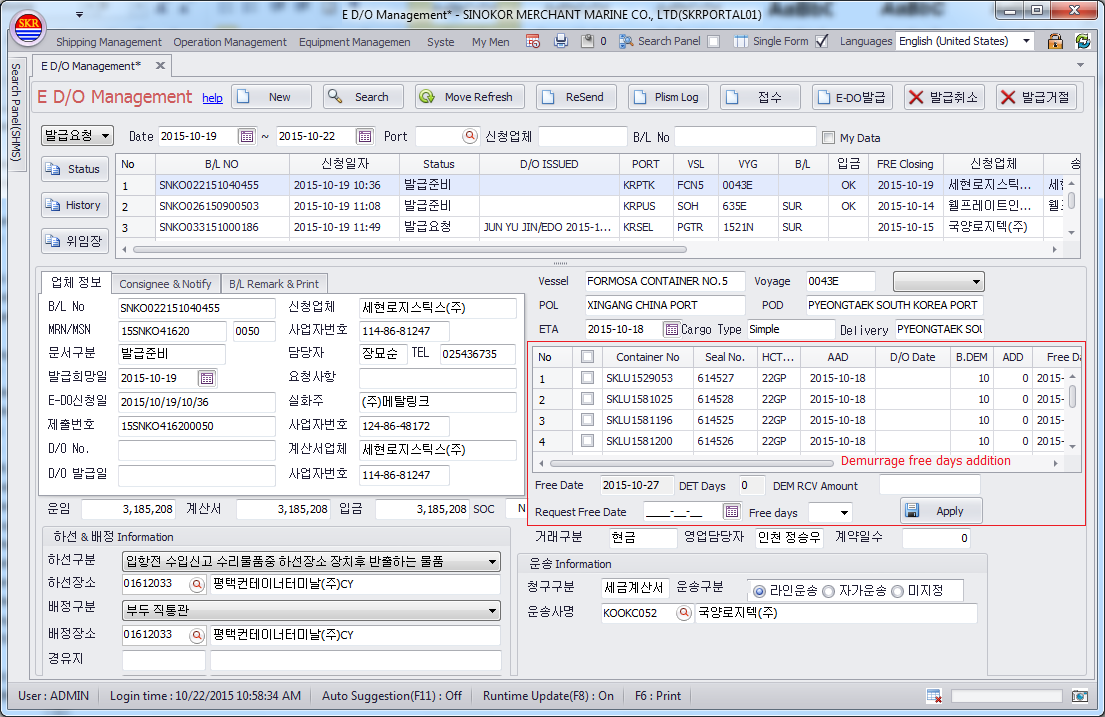Open the My Menu menu

[x=490, y=42]
